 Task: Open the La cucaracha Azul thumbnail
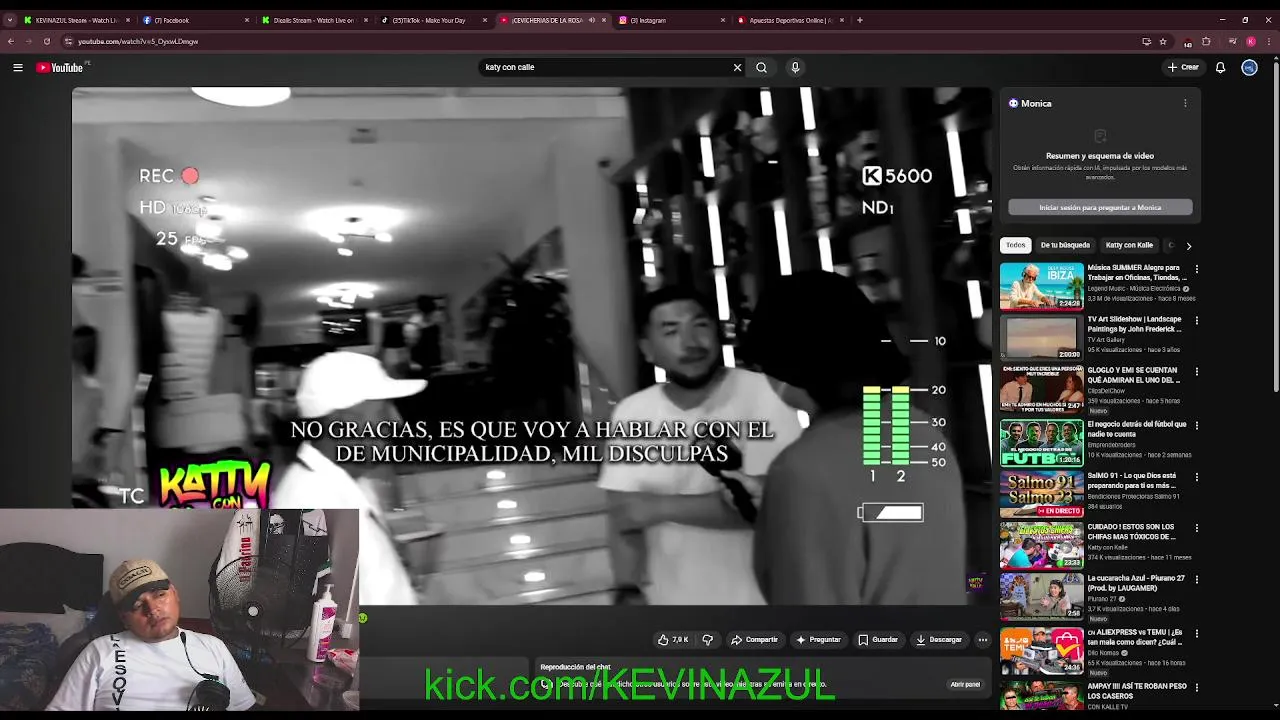point(1042,596)
